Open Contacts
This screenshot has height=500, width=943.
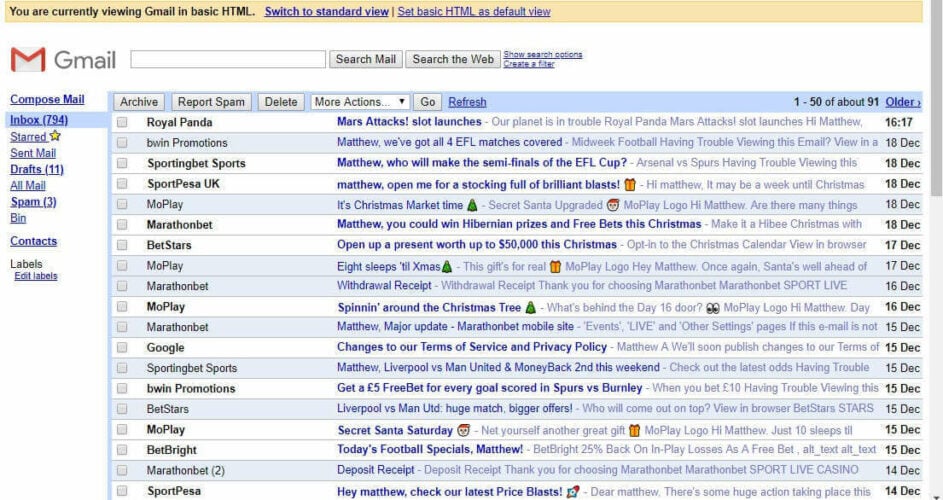(34, 241)
